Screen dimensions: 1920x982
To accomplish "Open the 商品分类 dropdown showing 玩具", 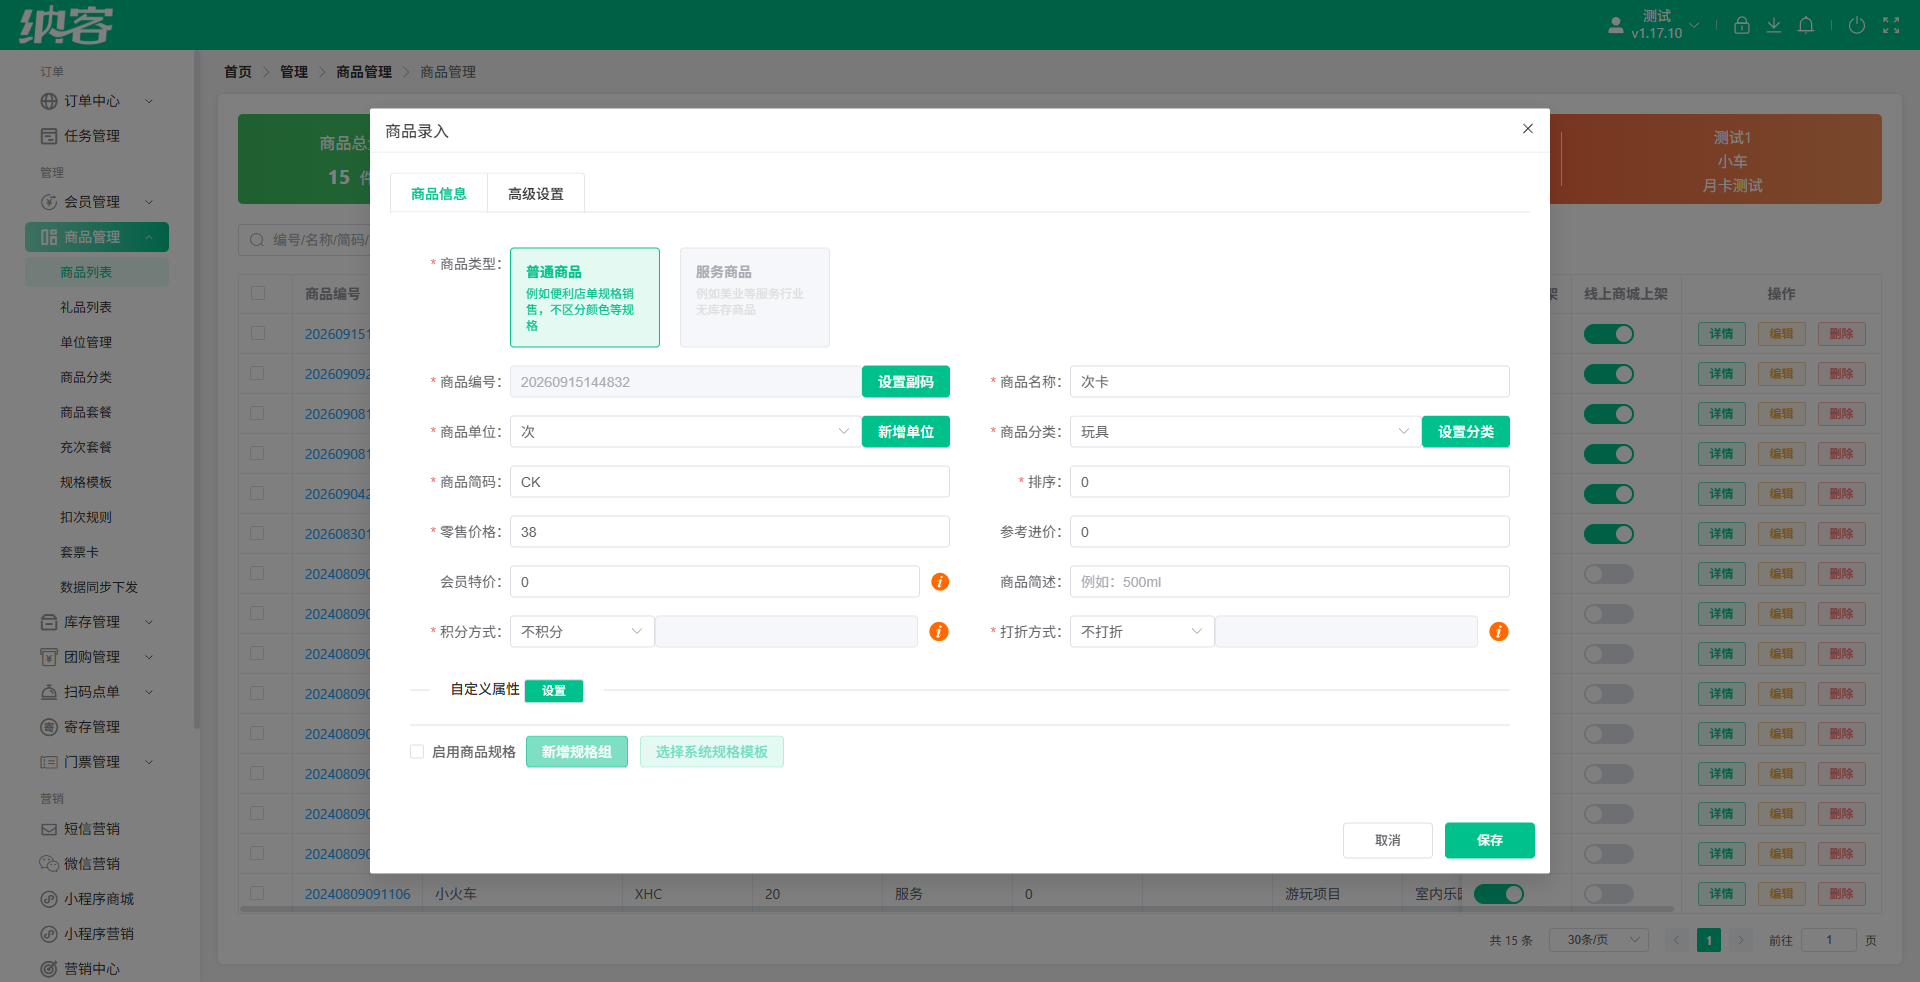I will click(1245, 432).
